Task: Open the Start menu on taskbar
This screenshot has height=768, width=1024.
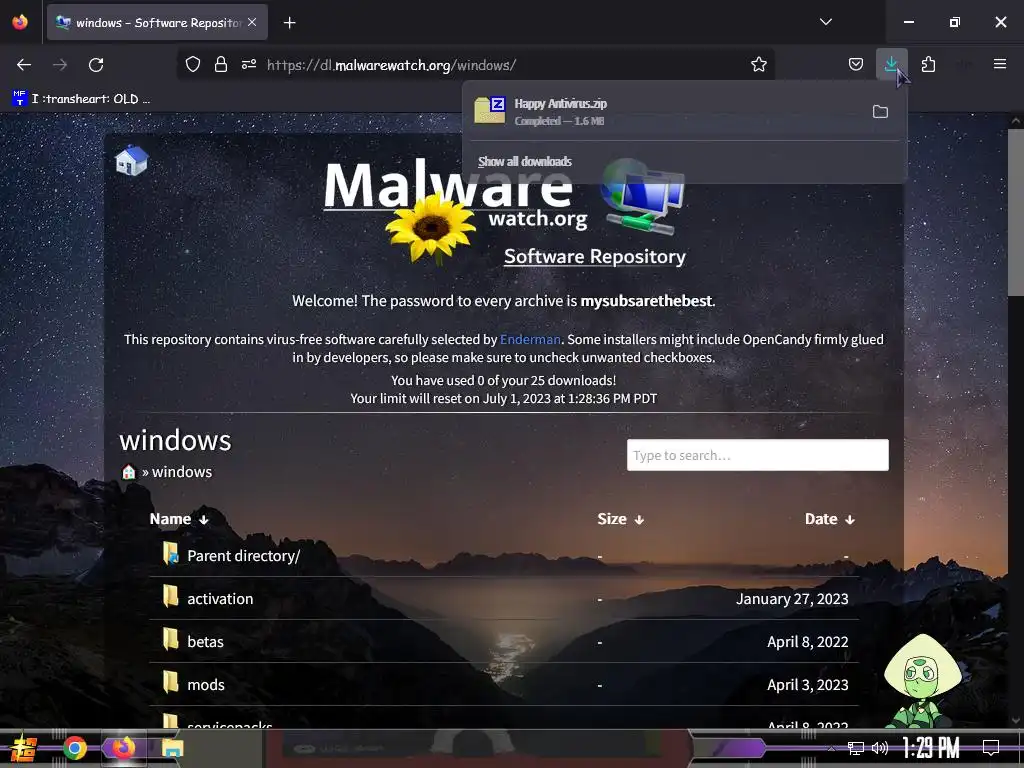Action: (23, 748)
